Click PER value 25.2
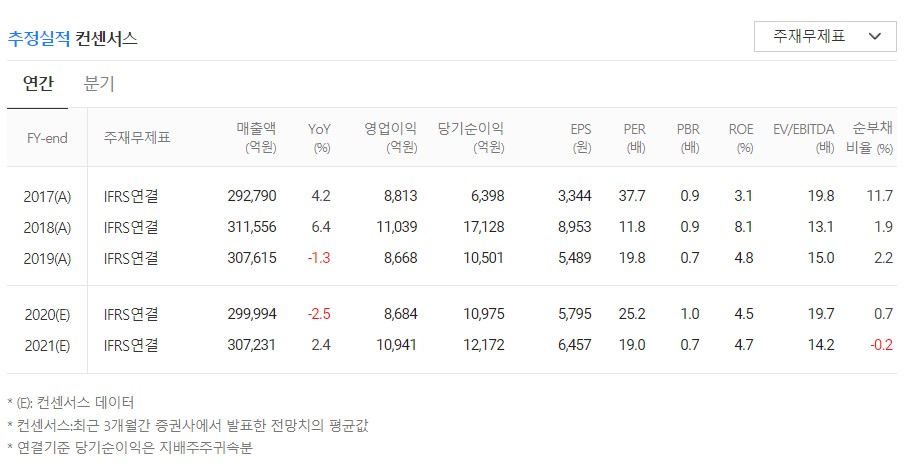Image resolution: width=909 pixels, height=475 pixels. (x=632, y=314)
